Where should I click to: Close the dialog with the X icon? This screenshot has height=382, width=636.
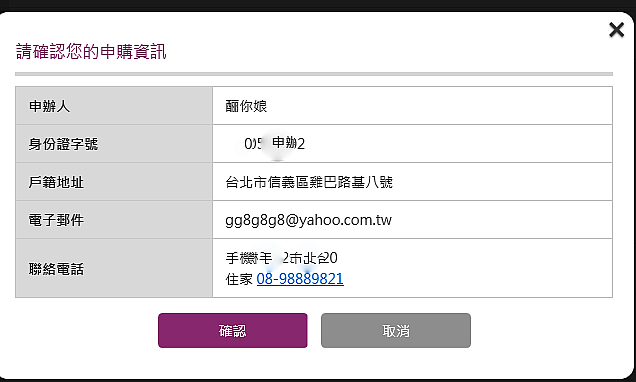[616, 30]
